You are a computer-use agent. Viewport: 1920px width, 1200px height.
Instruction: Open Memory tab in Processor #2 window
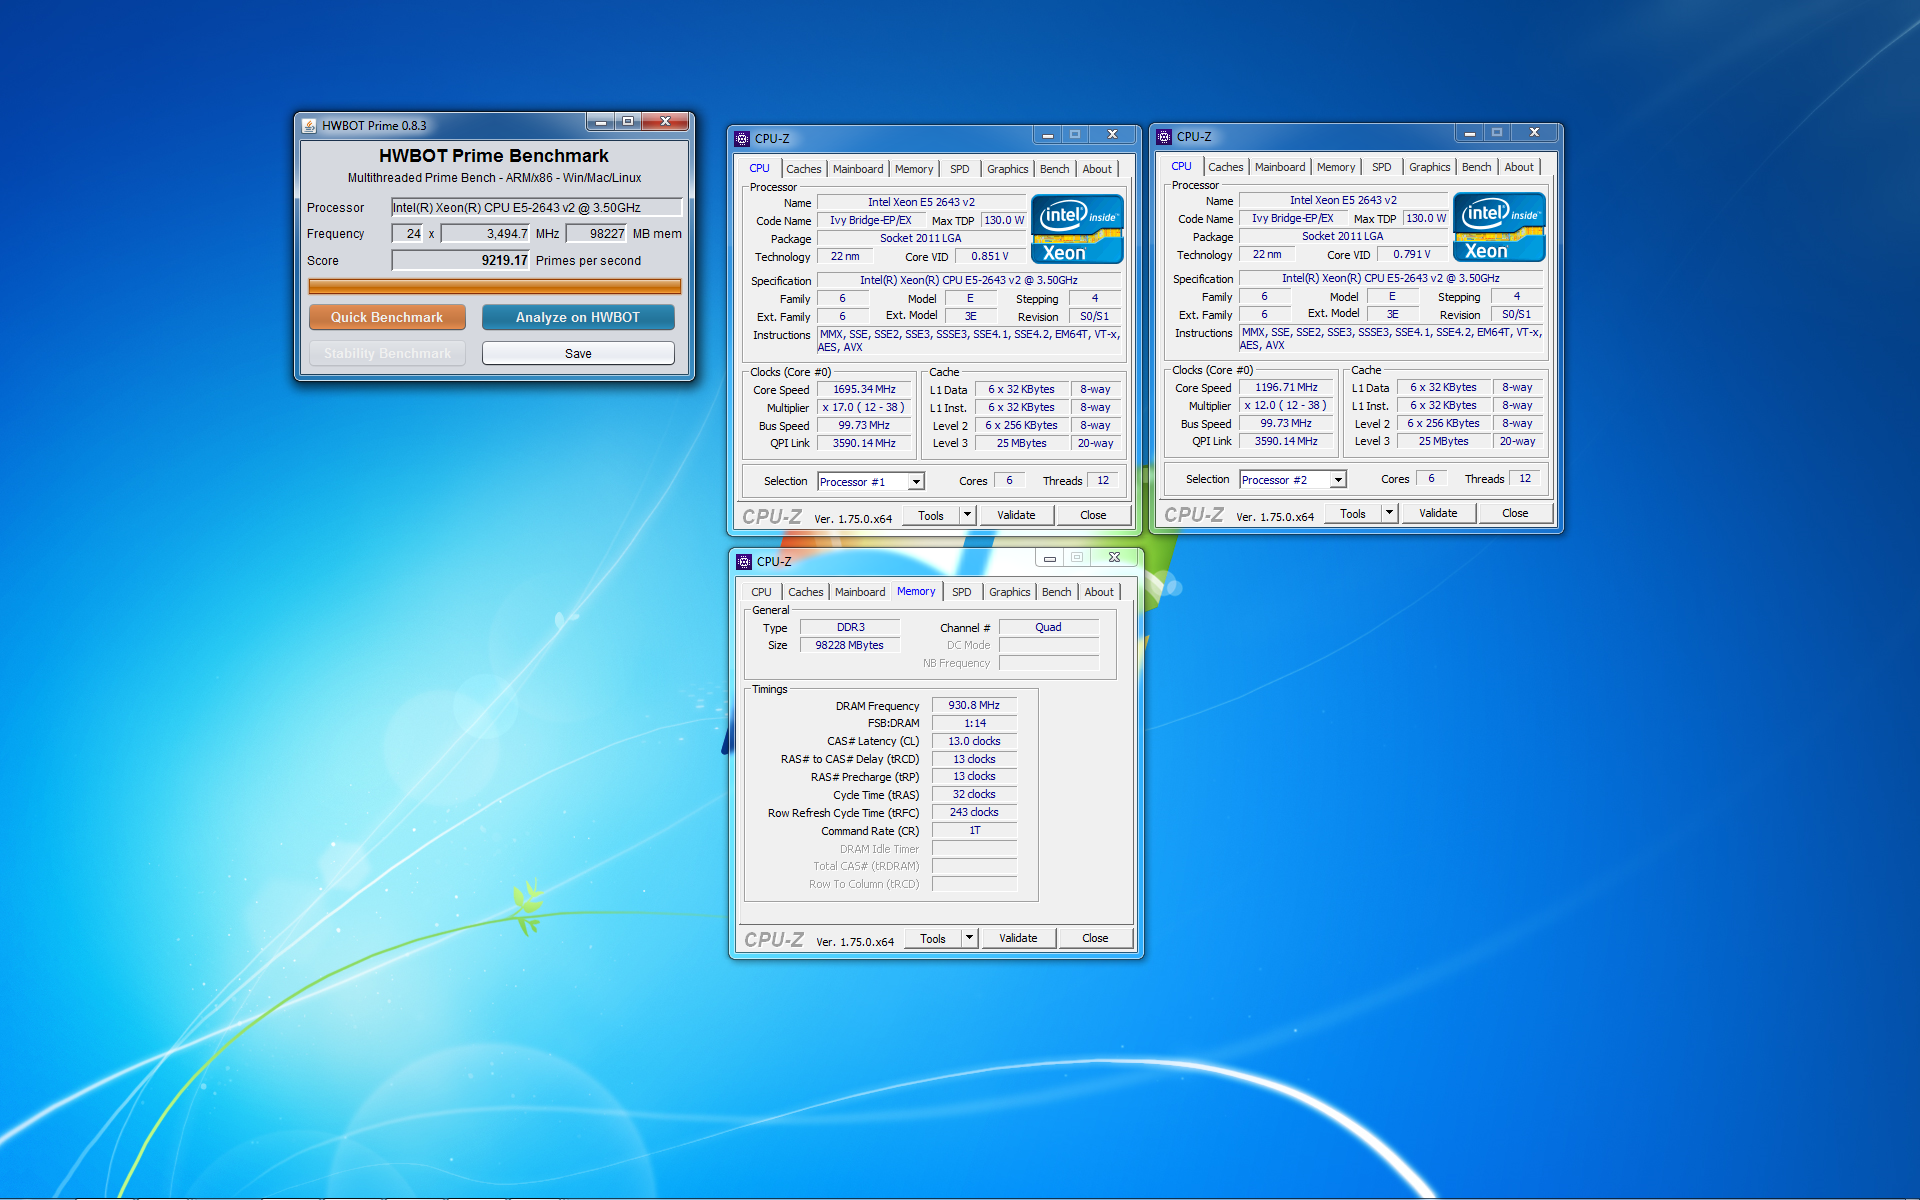[x=1336, y=167]
